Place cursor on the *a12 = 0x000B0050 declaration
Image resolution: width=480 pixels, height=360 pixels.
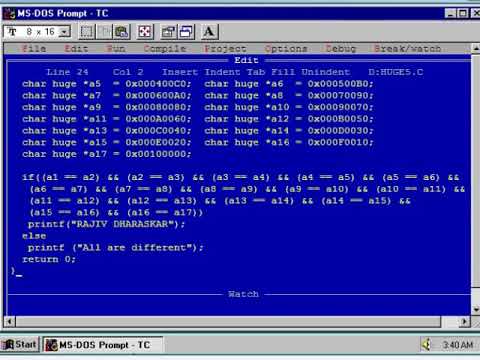289,119
